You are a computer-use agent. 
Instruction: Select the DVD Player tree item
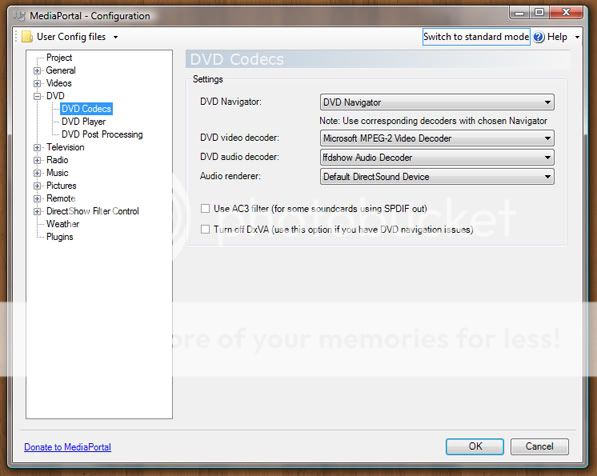(83, 121)
